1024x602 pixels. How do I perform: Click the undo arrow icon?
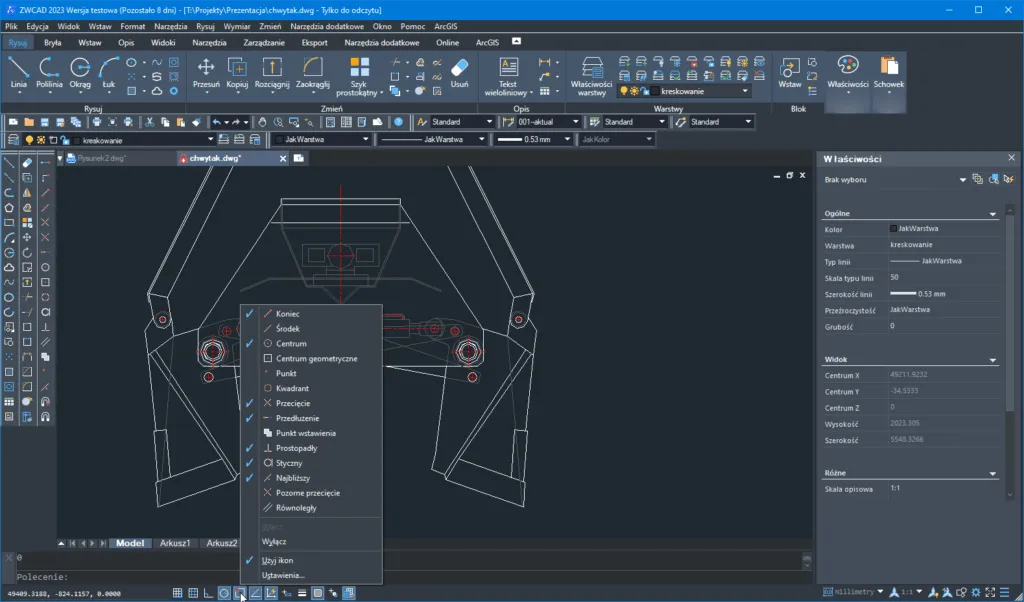pos(217,122)
